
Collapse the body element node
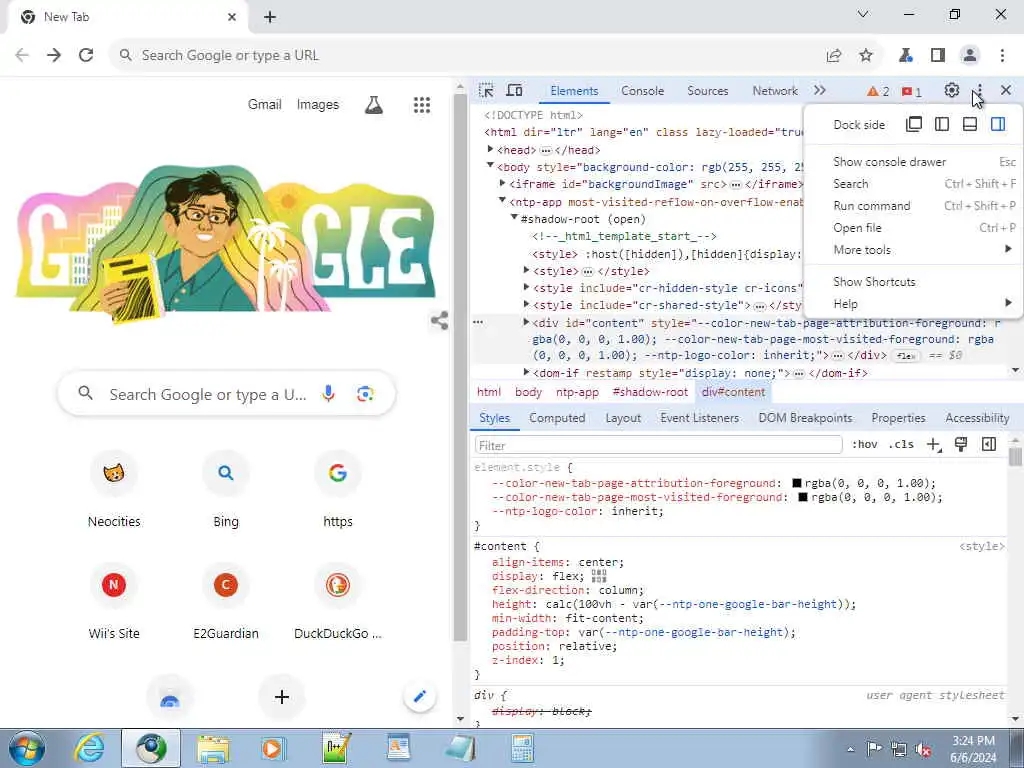click(x=490, y=166)
